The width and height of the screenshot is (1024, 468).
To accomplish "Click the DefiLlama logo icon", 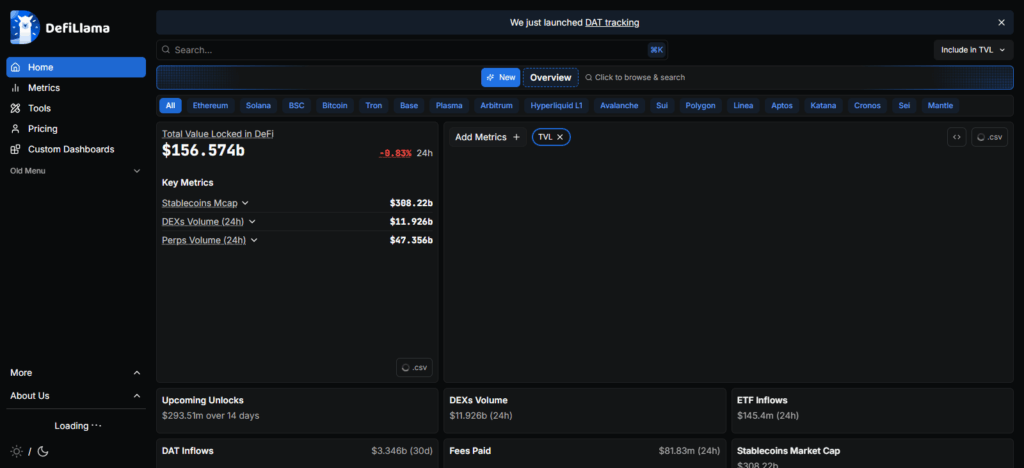I will (24, 28).
